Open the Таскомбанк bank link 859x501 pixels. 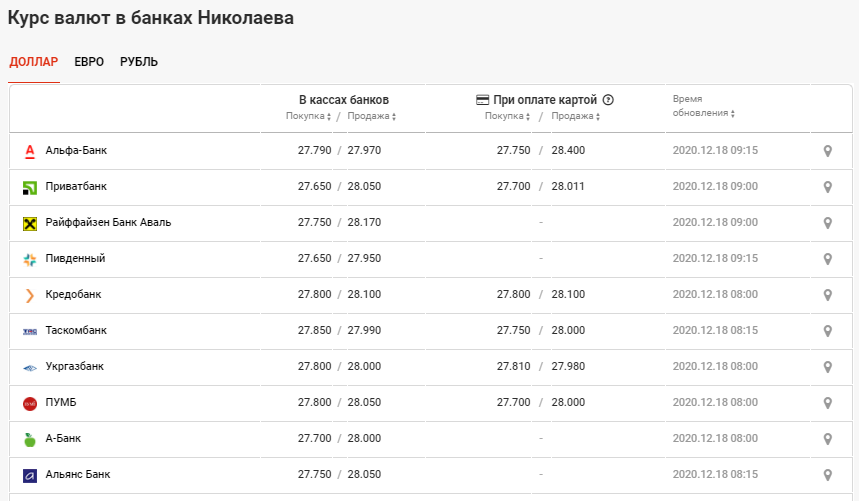tap(76, 331)
